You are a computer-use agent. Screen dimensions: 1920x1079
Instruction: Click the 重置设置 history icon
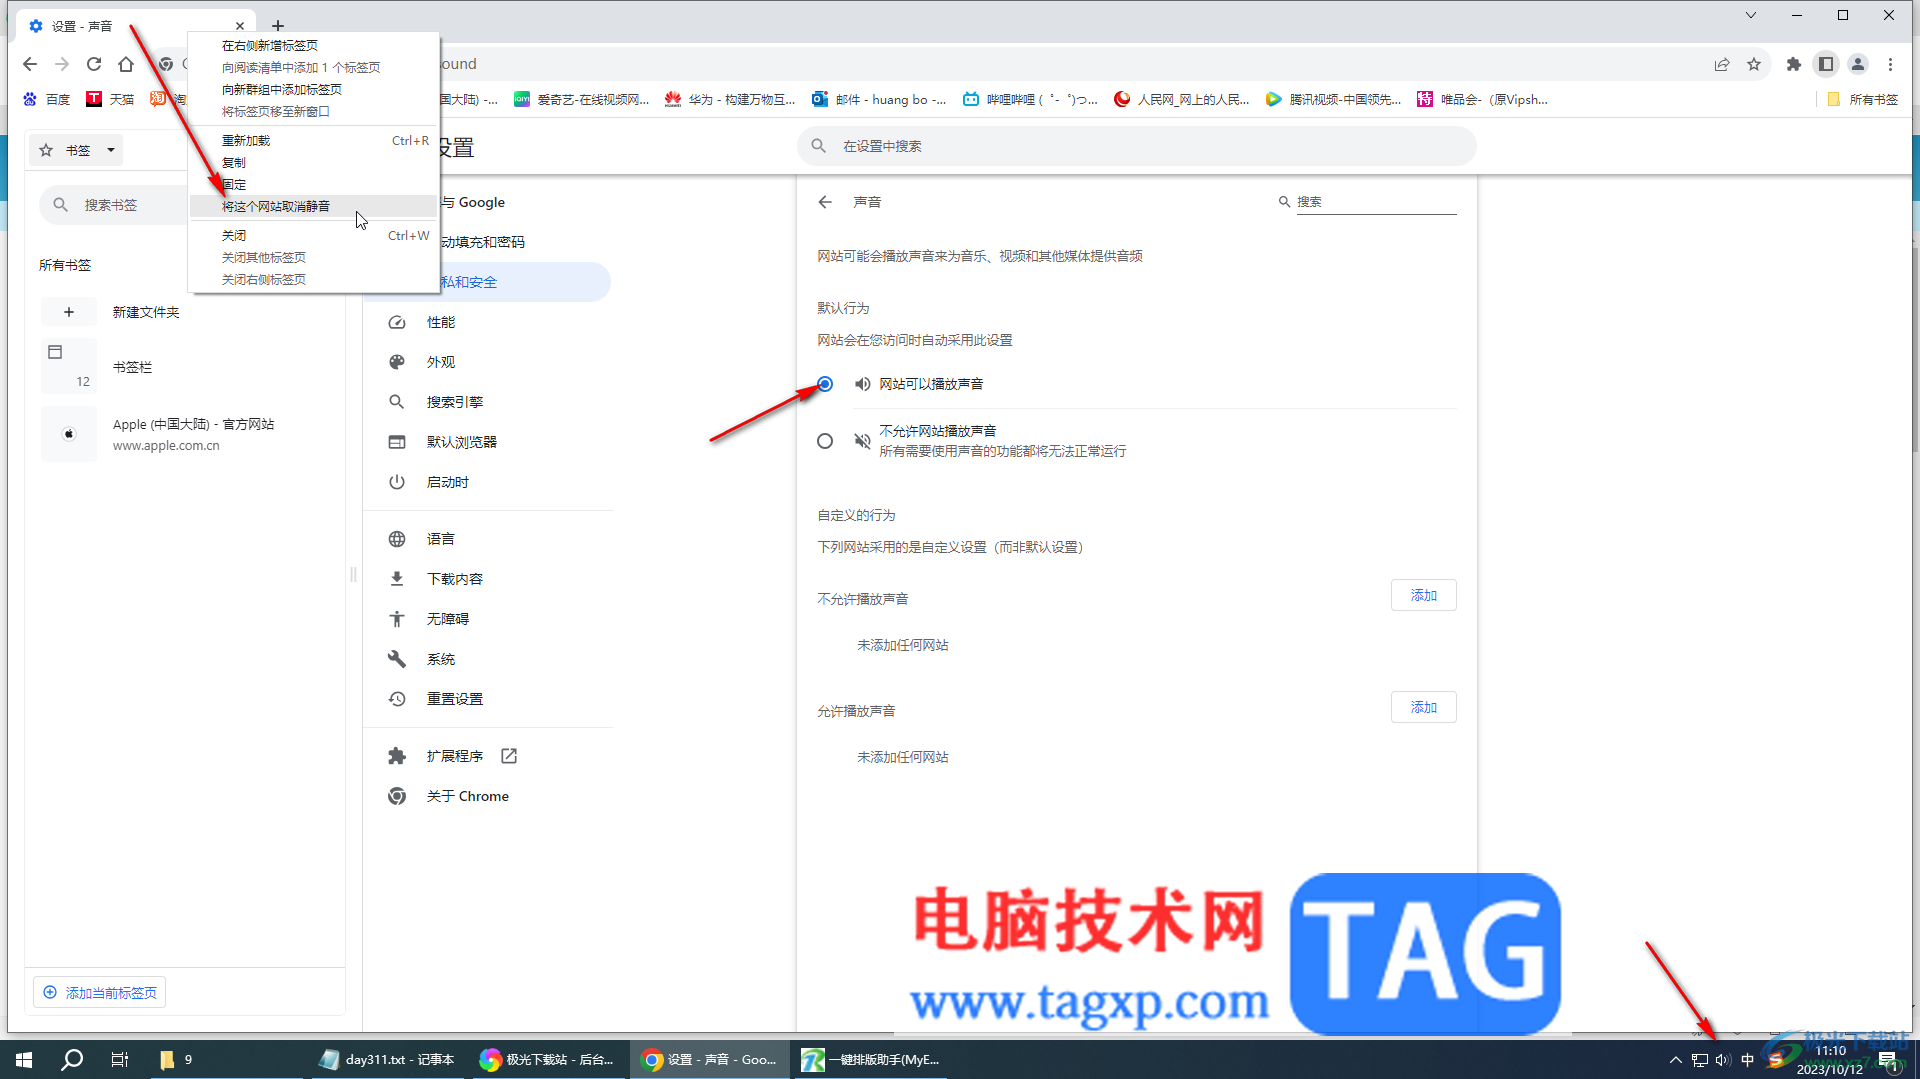(x=397, y=699)
